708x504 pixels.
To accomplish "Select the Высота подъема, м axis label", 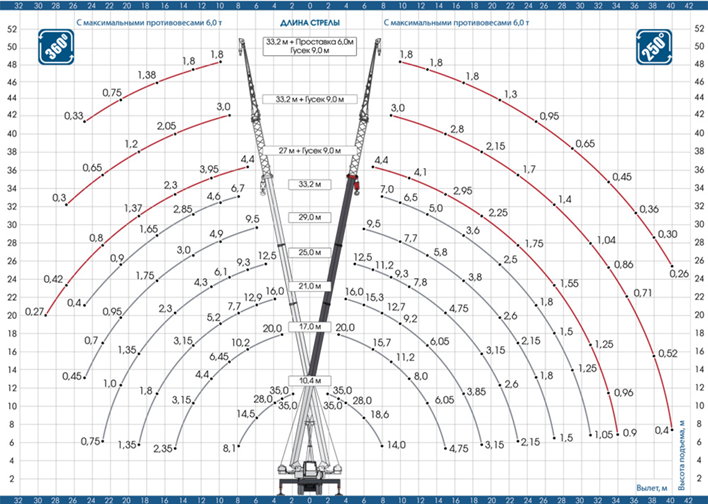I will (682, 456).
